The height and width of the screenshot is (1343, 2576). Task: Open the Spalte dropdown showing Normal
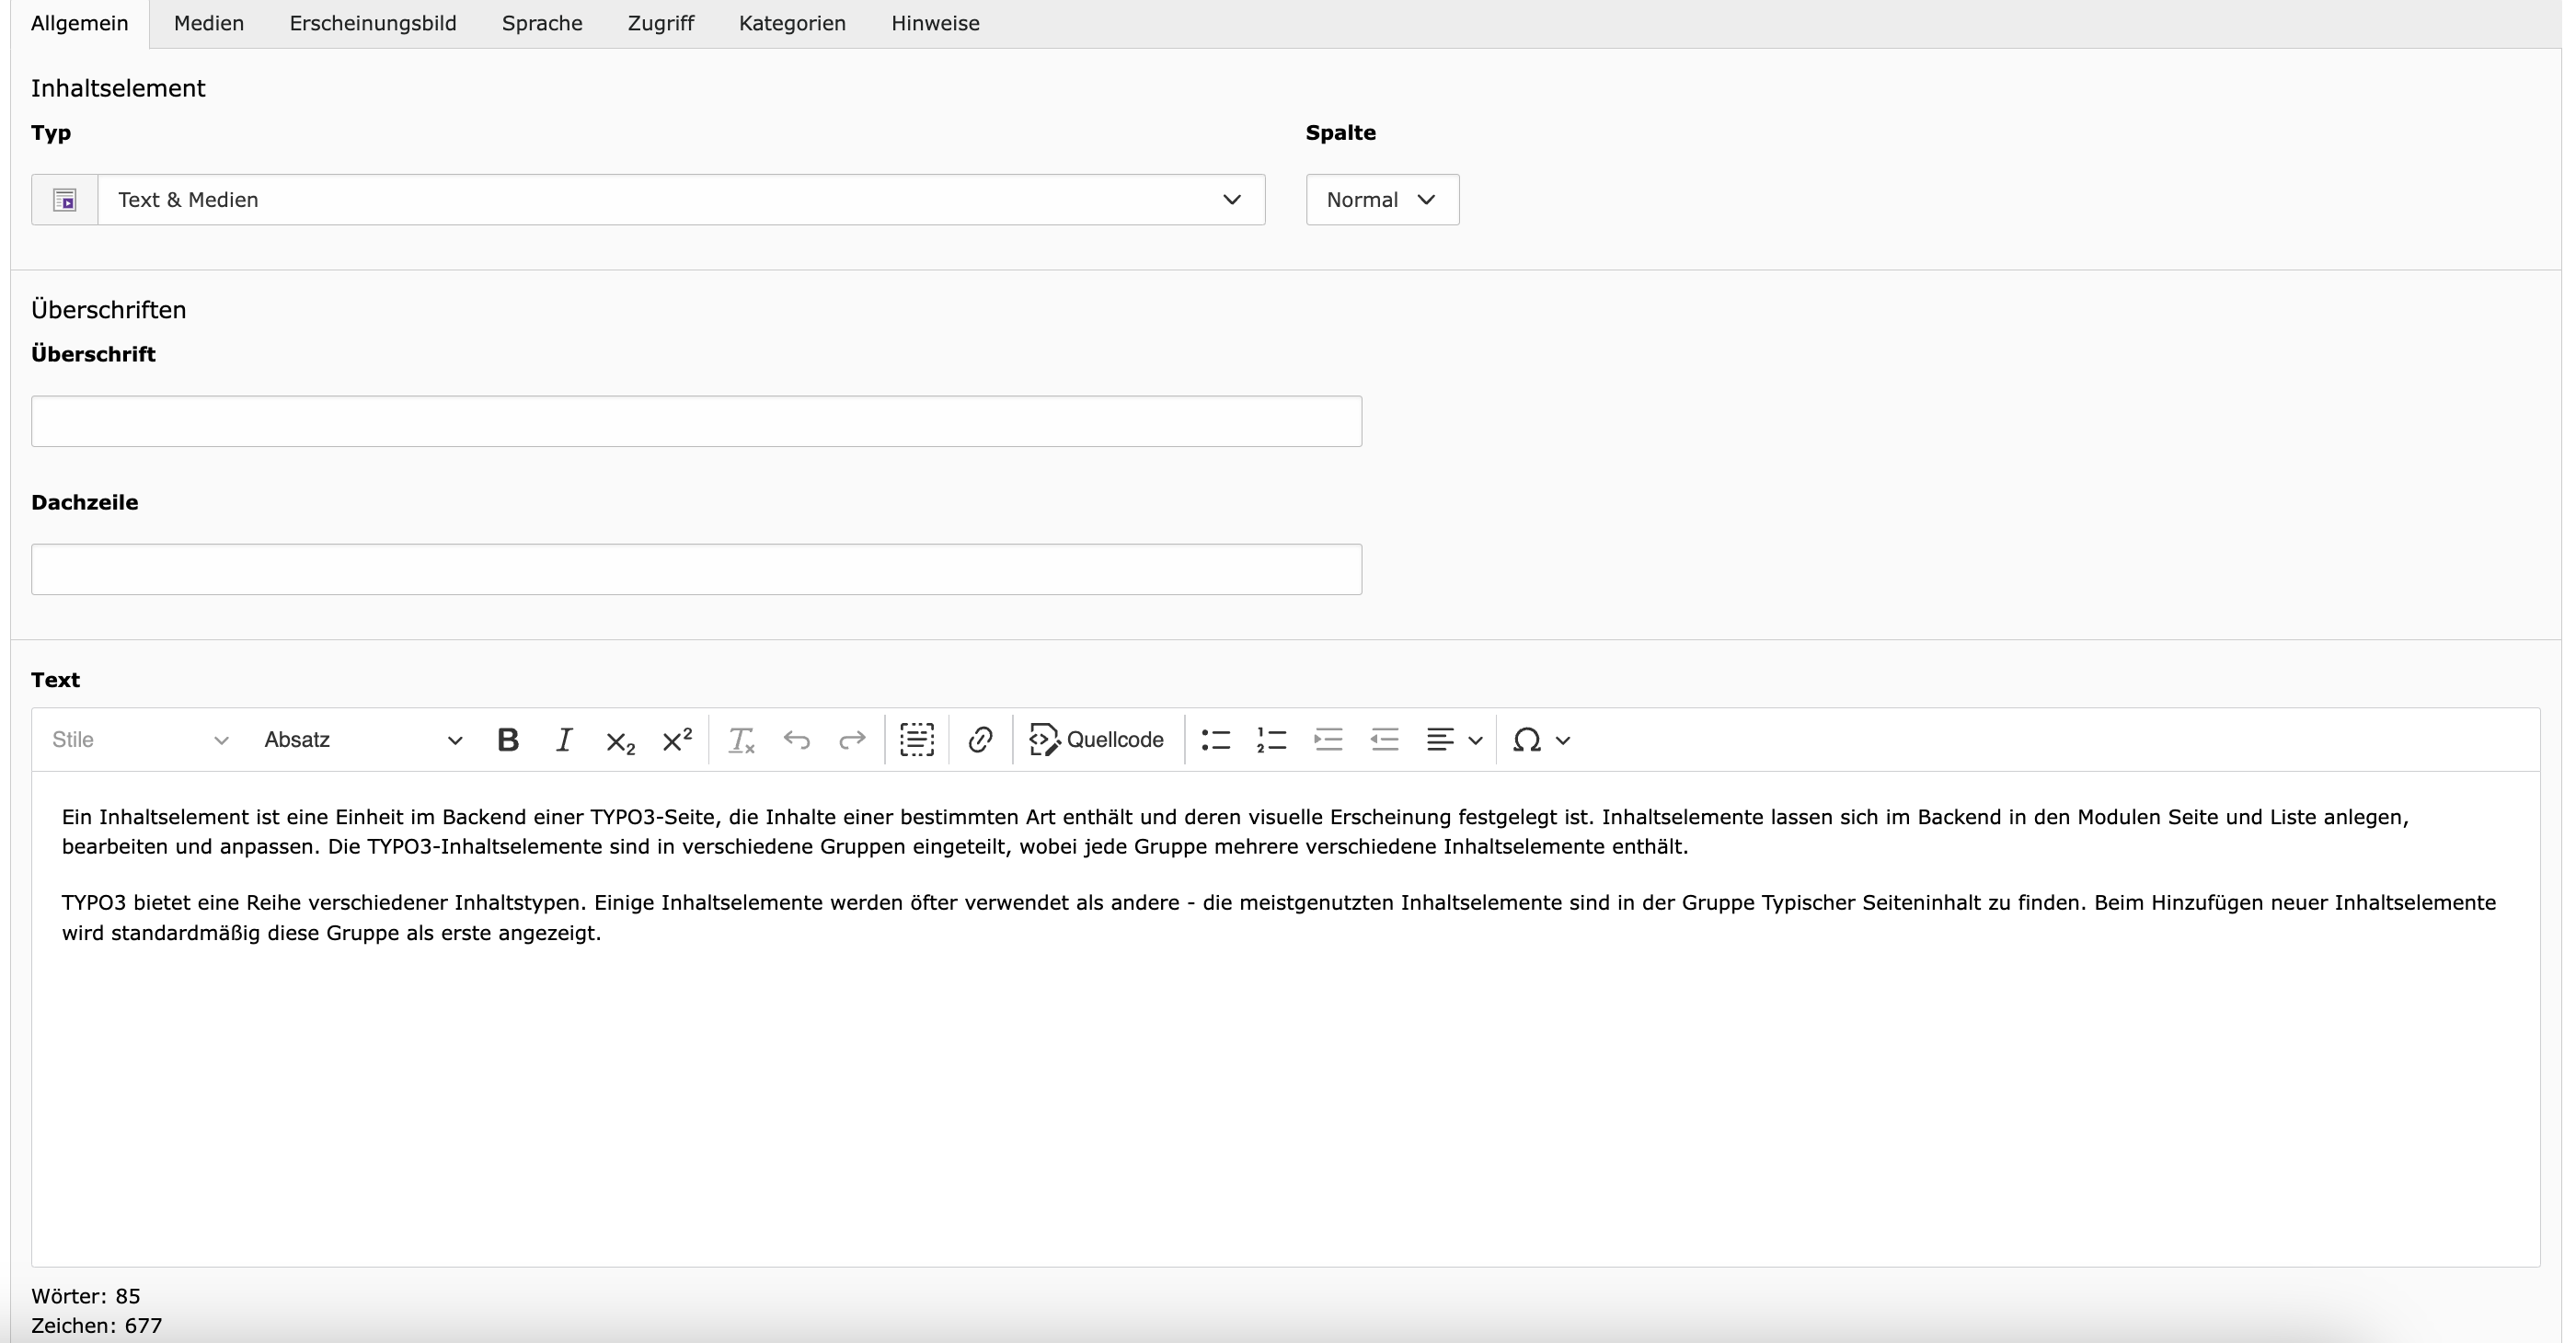point(1381,200)
